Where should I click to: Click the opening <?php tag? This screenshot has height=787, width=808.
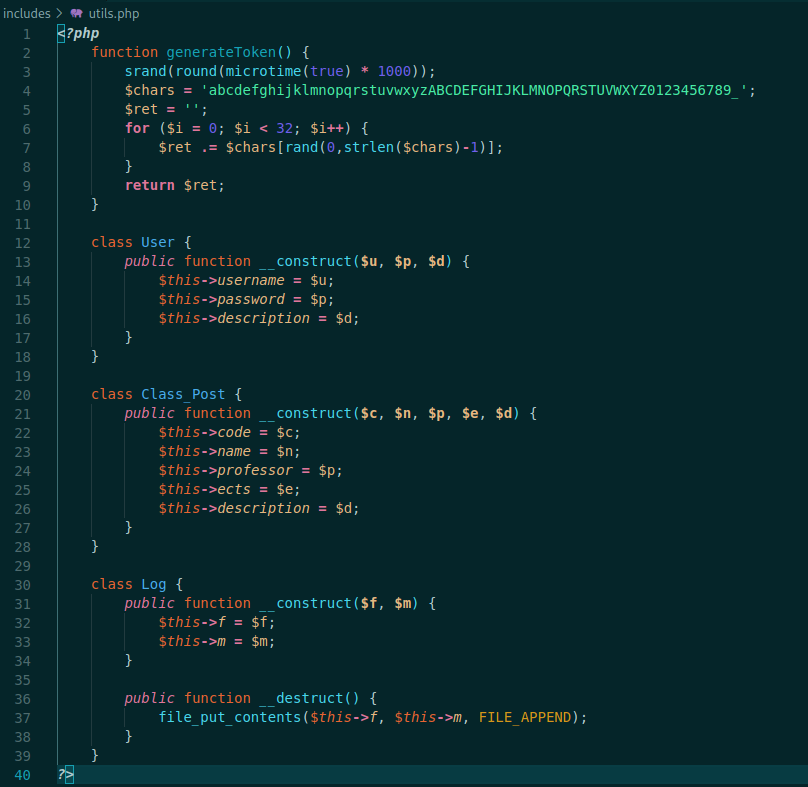click(78, 34)
